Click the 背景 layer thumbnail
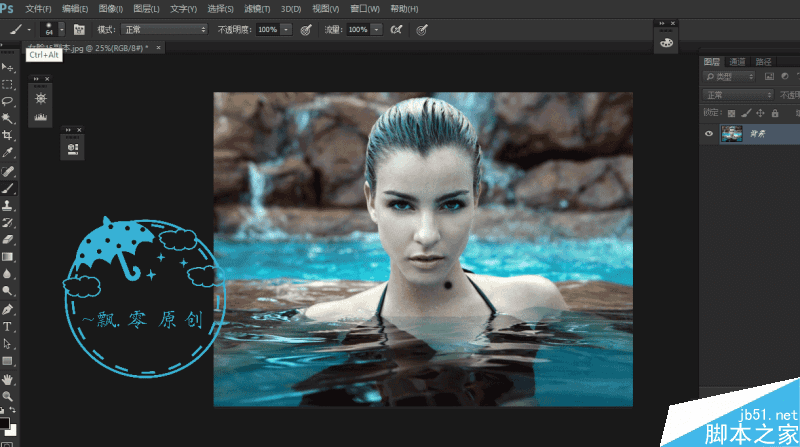800x447 pixels. coord(732,133)
